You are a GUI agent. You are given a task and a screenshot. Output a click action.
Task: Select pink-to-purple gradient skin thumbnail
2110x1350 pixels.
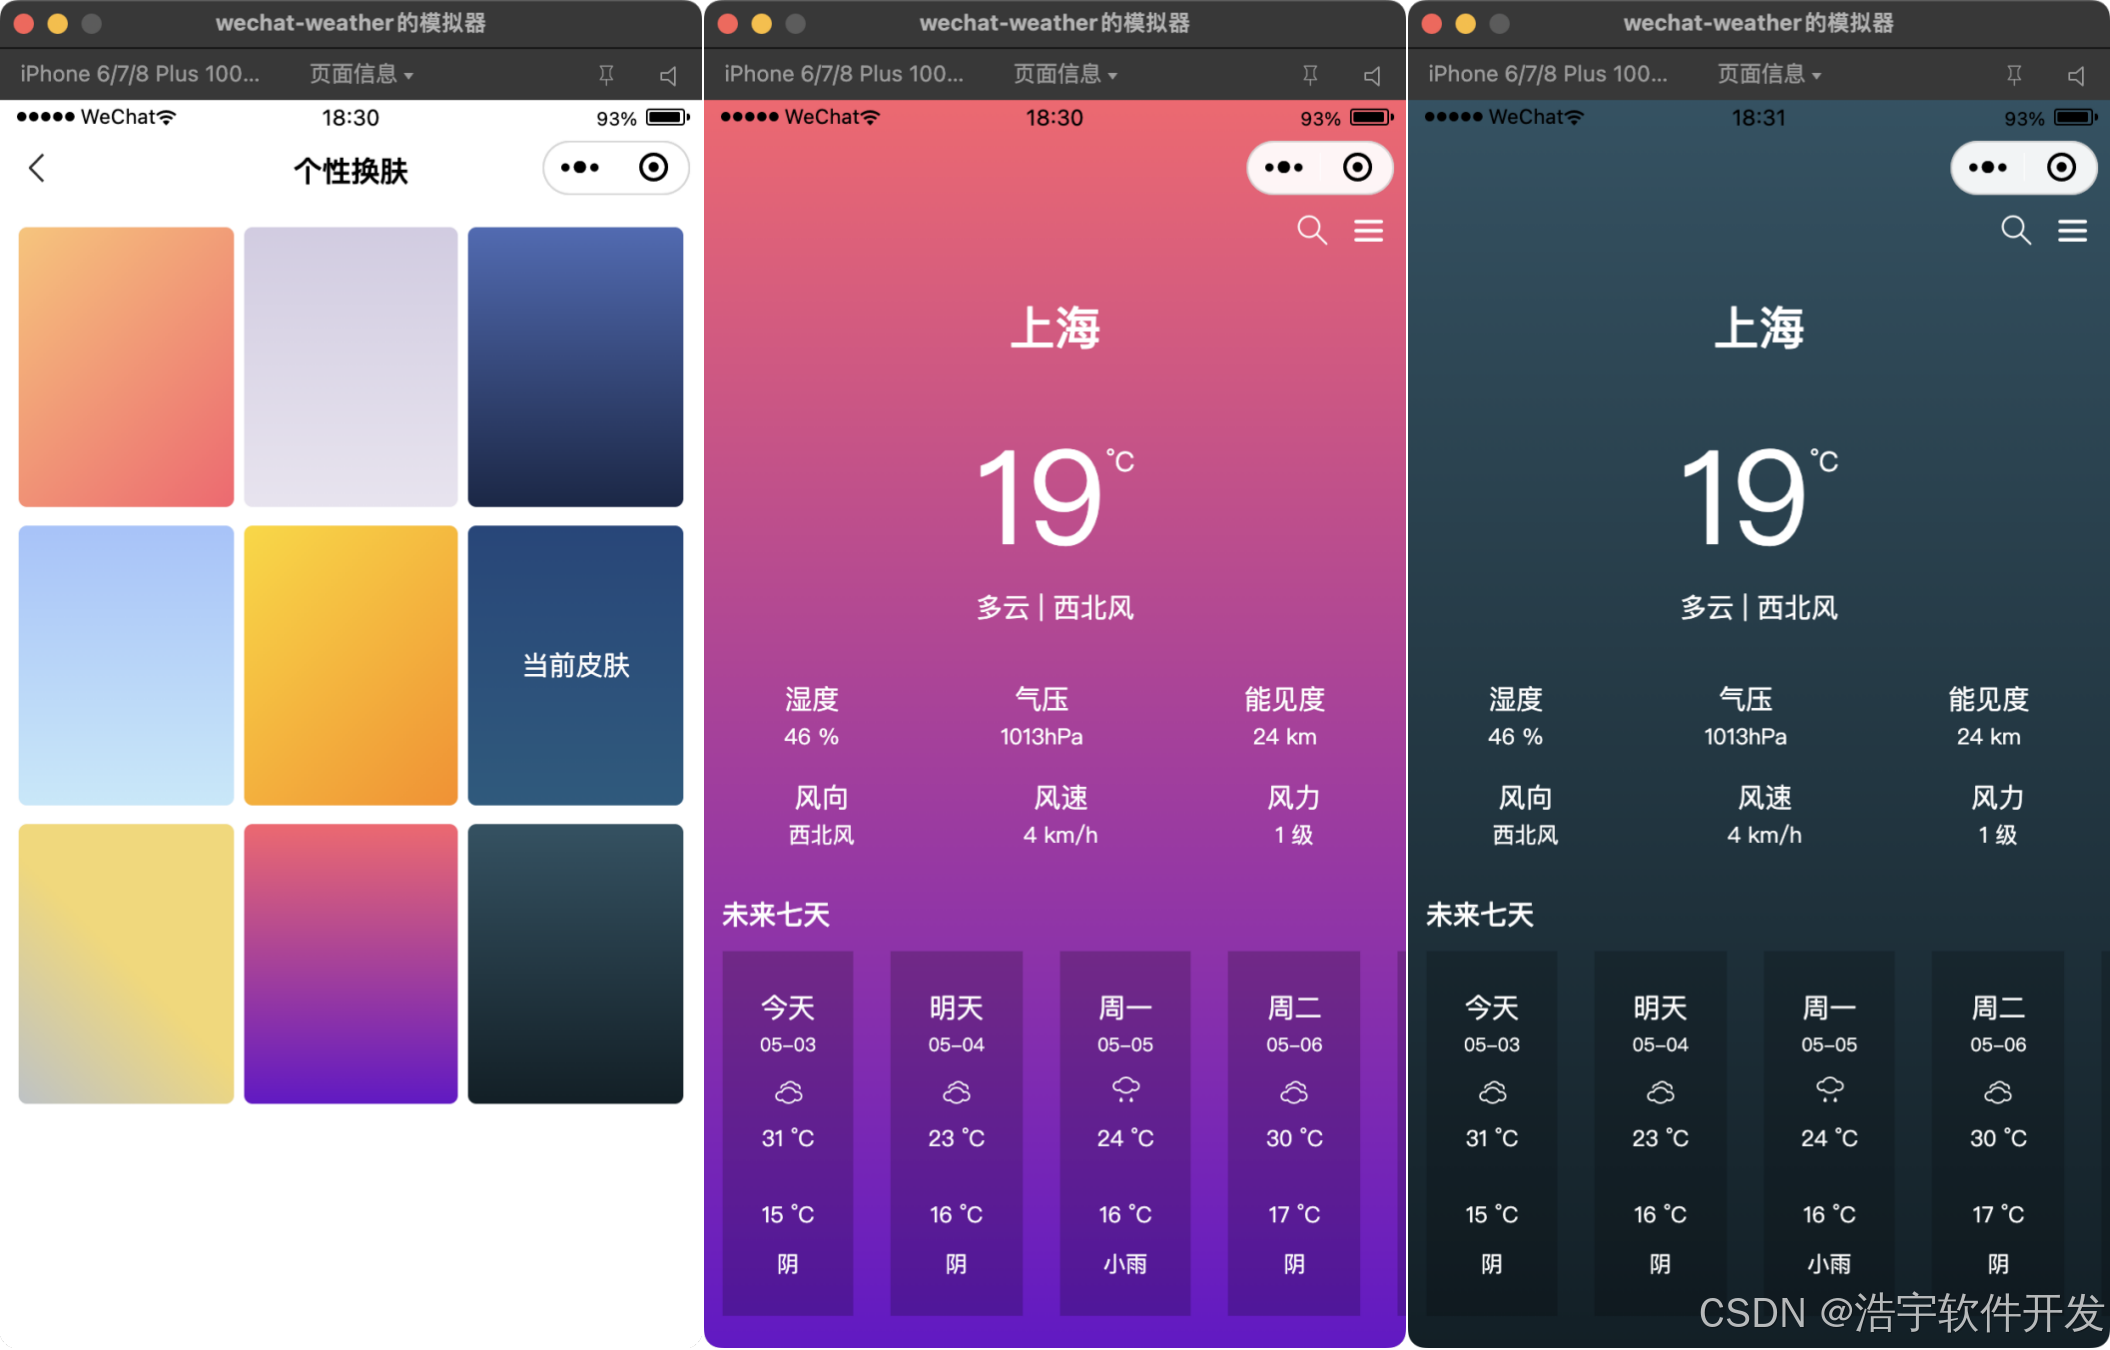click(351, 963)
